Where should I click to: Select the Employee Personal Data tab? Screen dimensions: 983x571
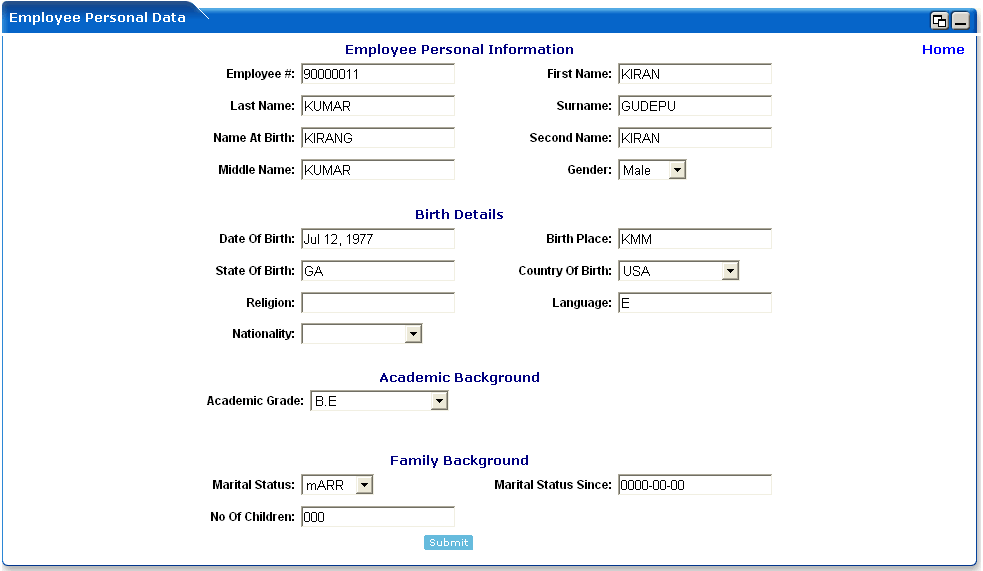97,18
